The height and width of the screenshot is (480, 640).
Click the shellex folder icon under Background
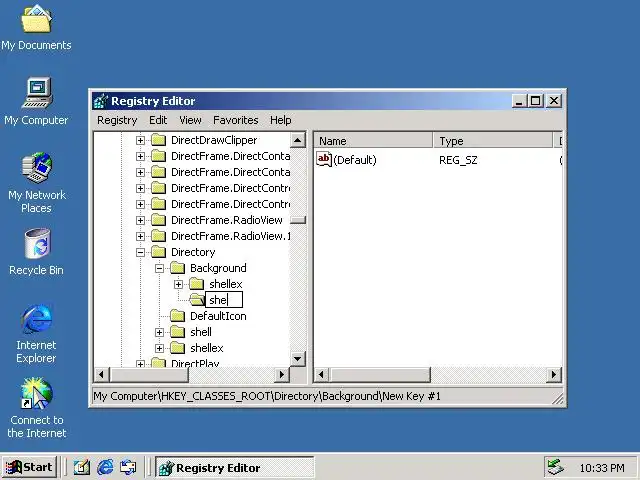point(197,284)
